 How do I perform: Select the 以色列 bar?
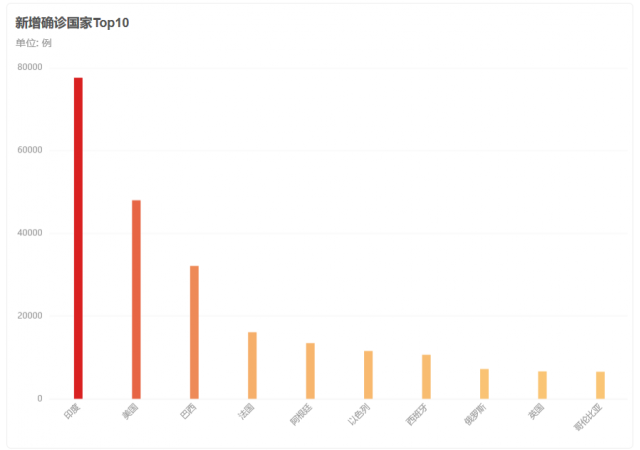pos(368,375)
